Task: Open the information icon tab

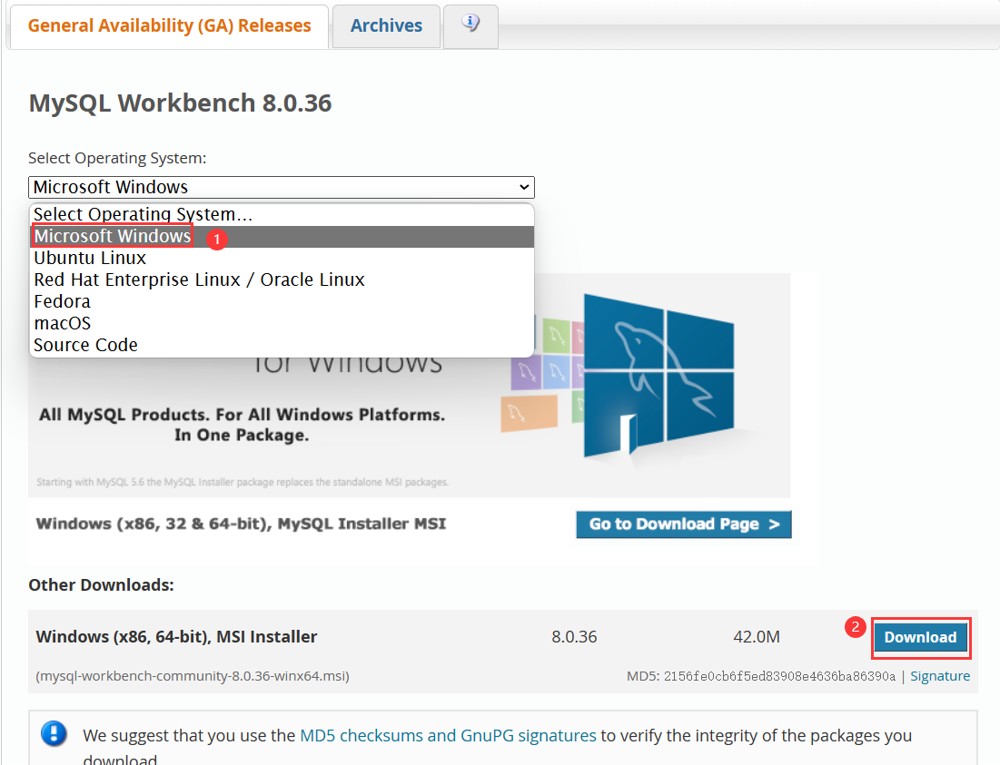Action: click(x=471, y=26)
